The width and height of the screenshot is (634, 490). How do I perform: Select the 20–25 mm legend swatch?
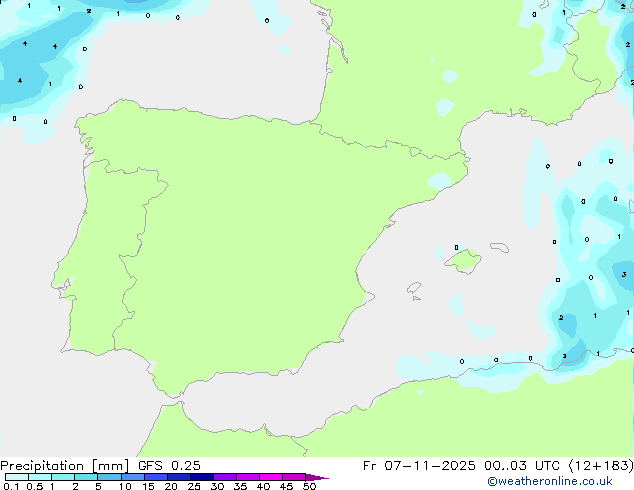coord(179,477)
